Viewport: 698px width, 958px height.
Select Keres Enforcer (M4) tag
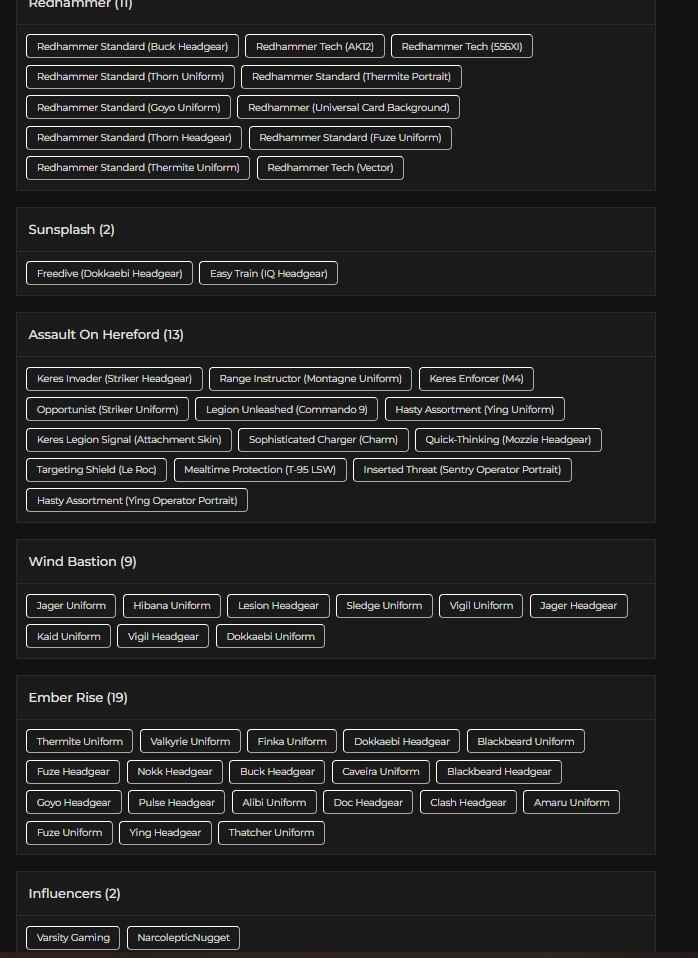point(476,379)
